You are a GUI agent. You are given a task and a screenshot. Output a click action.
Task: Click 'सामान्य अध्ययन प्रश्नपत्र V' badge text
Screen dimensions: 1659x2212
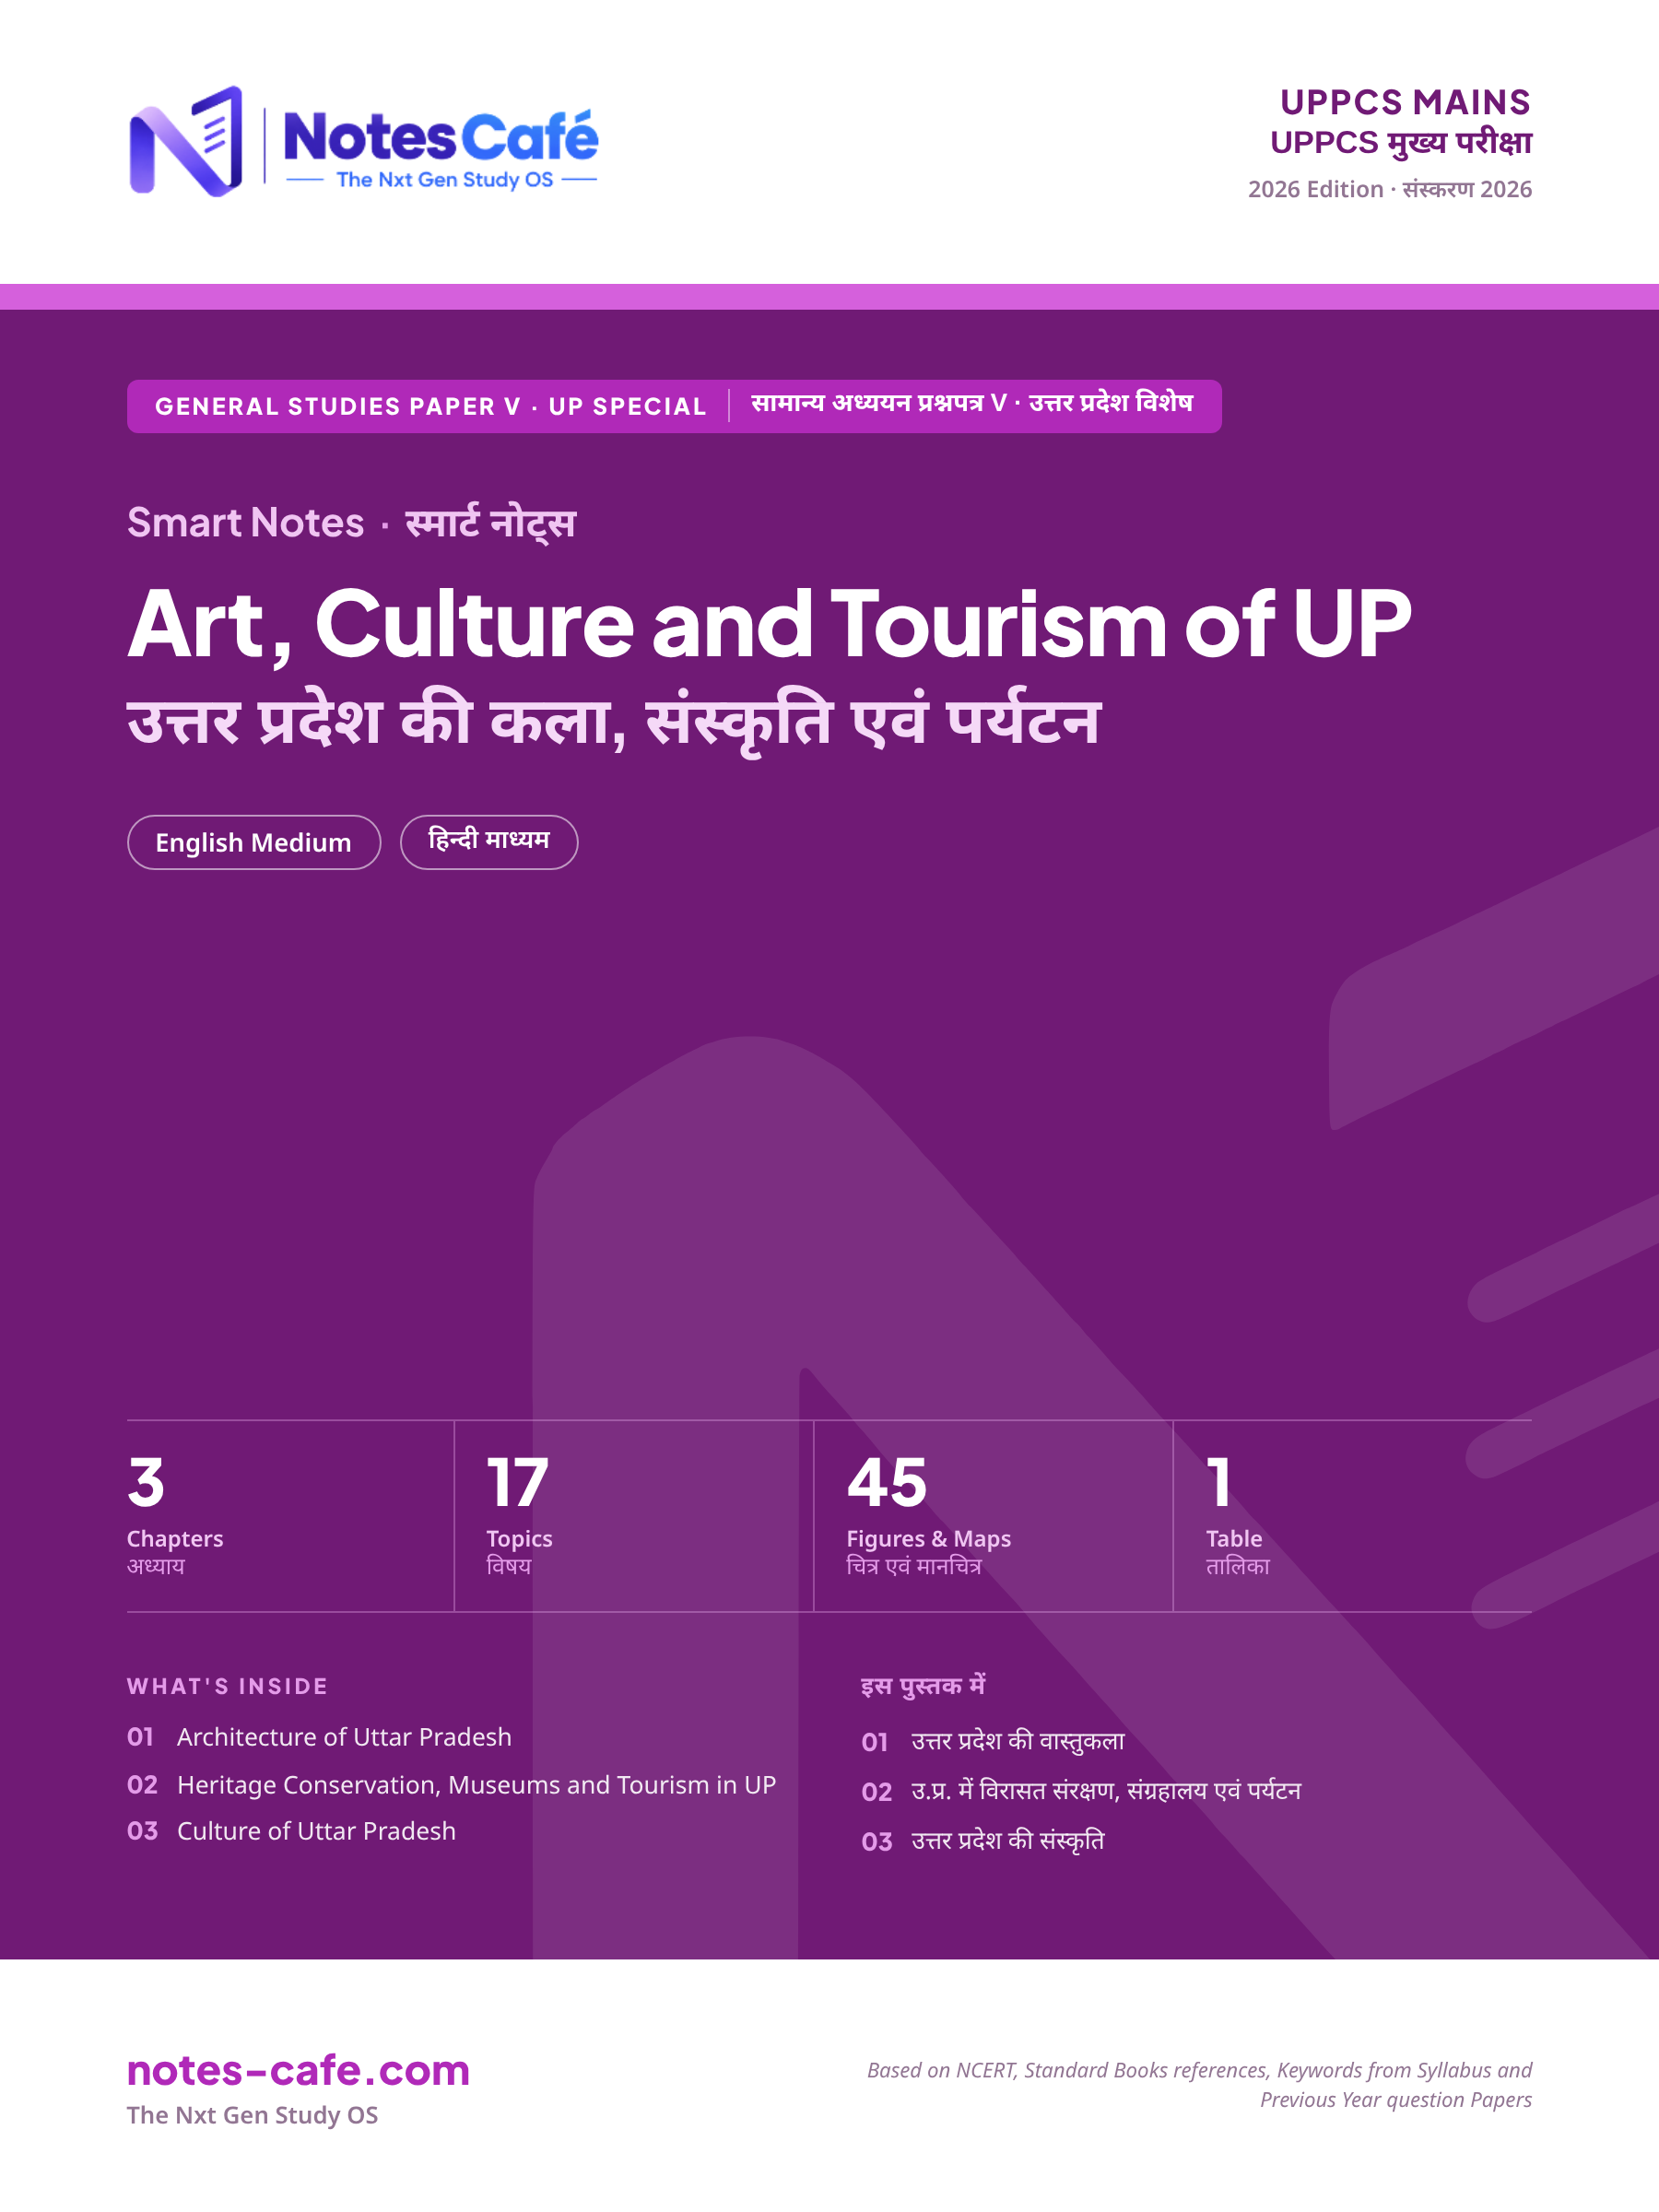(878, 403)
